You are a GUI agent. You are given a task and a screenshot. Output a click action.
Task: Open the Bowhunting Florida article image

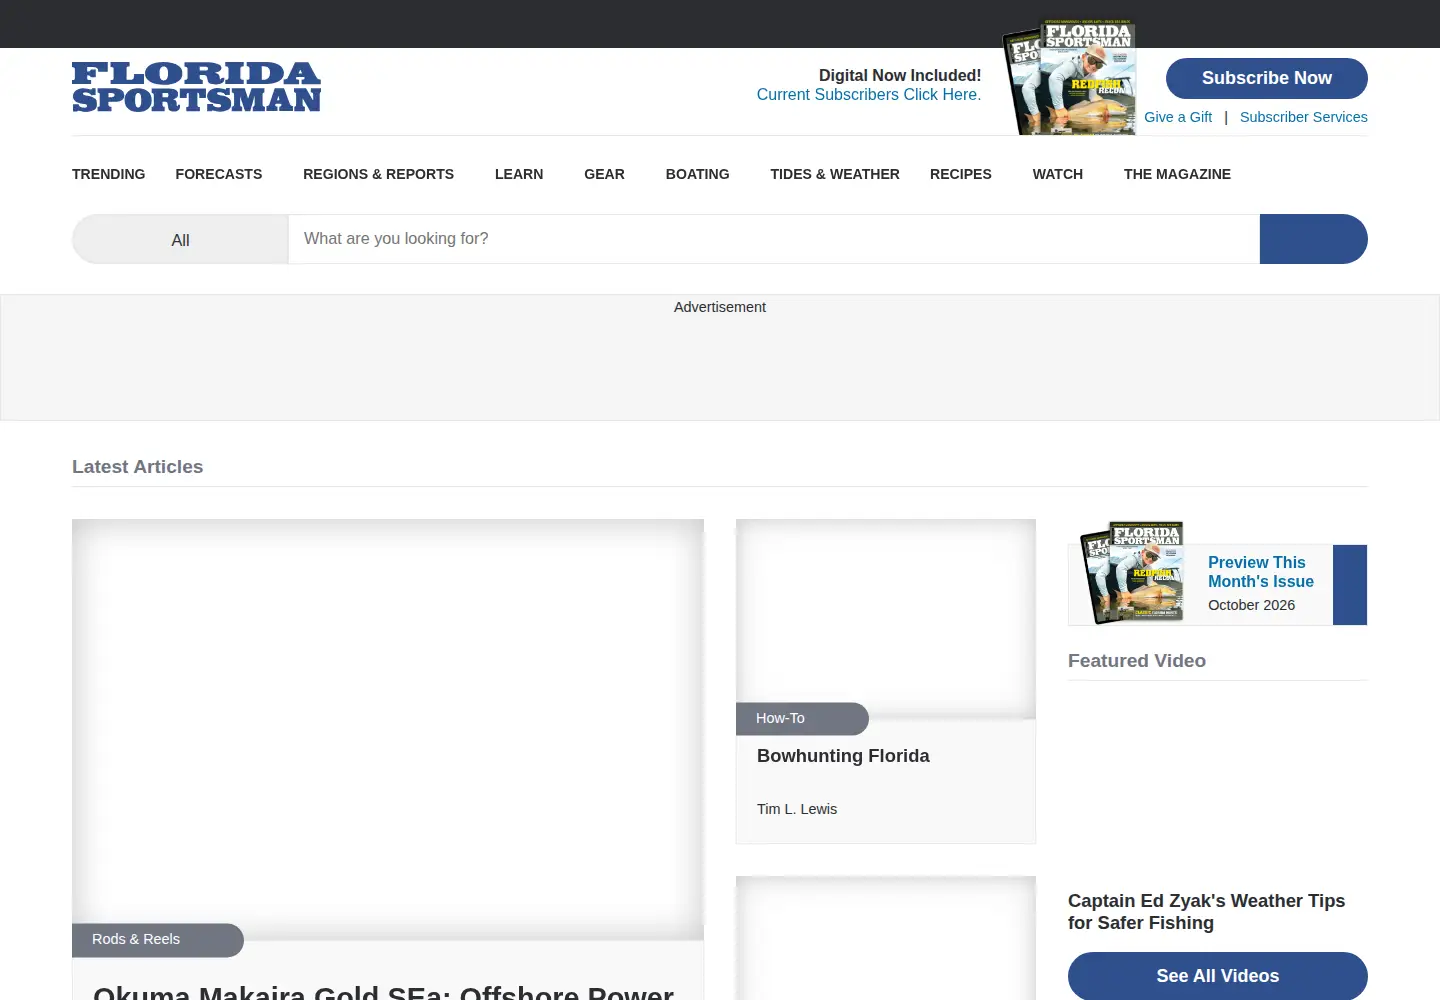[x=886, y=619]
